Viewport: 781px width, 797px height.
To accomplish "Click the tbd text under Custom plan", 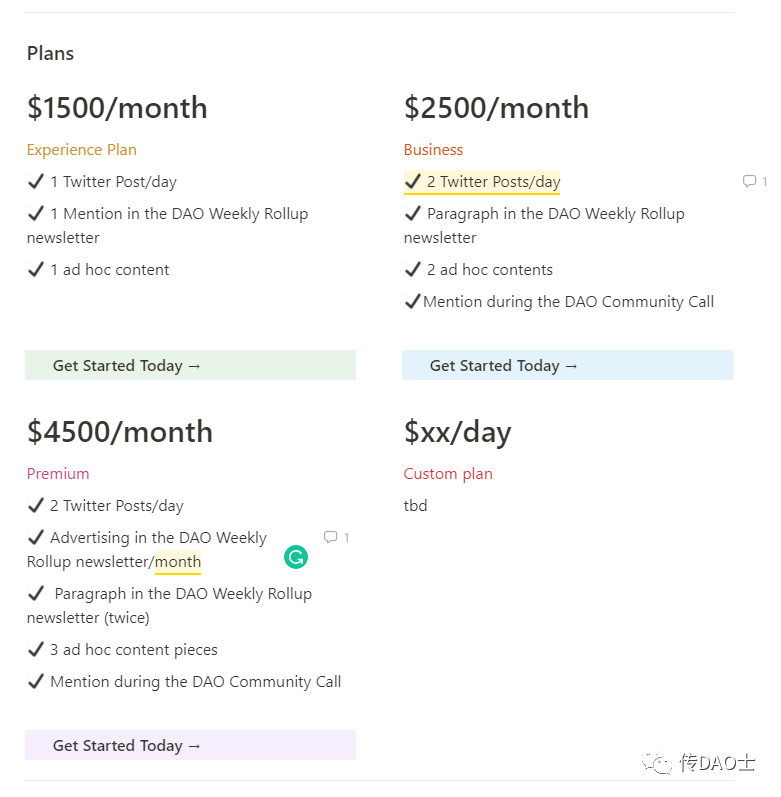I will pyautogui.click(x=415, y=506).
